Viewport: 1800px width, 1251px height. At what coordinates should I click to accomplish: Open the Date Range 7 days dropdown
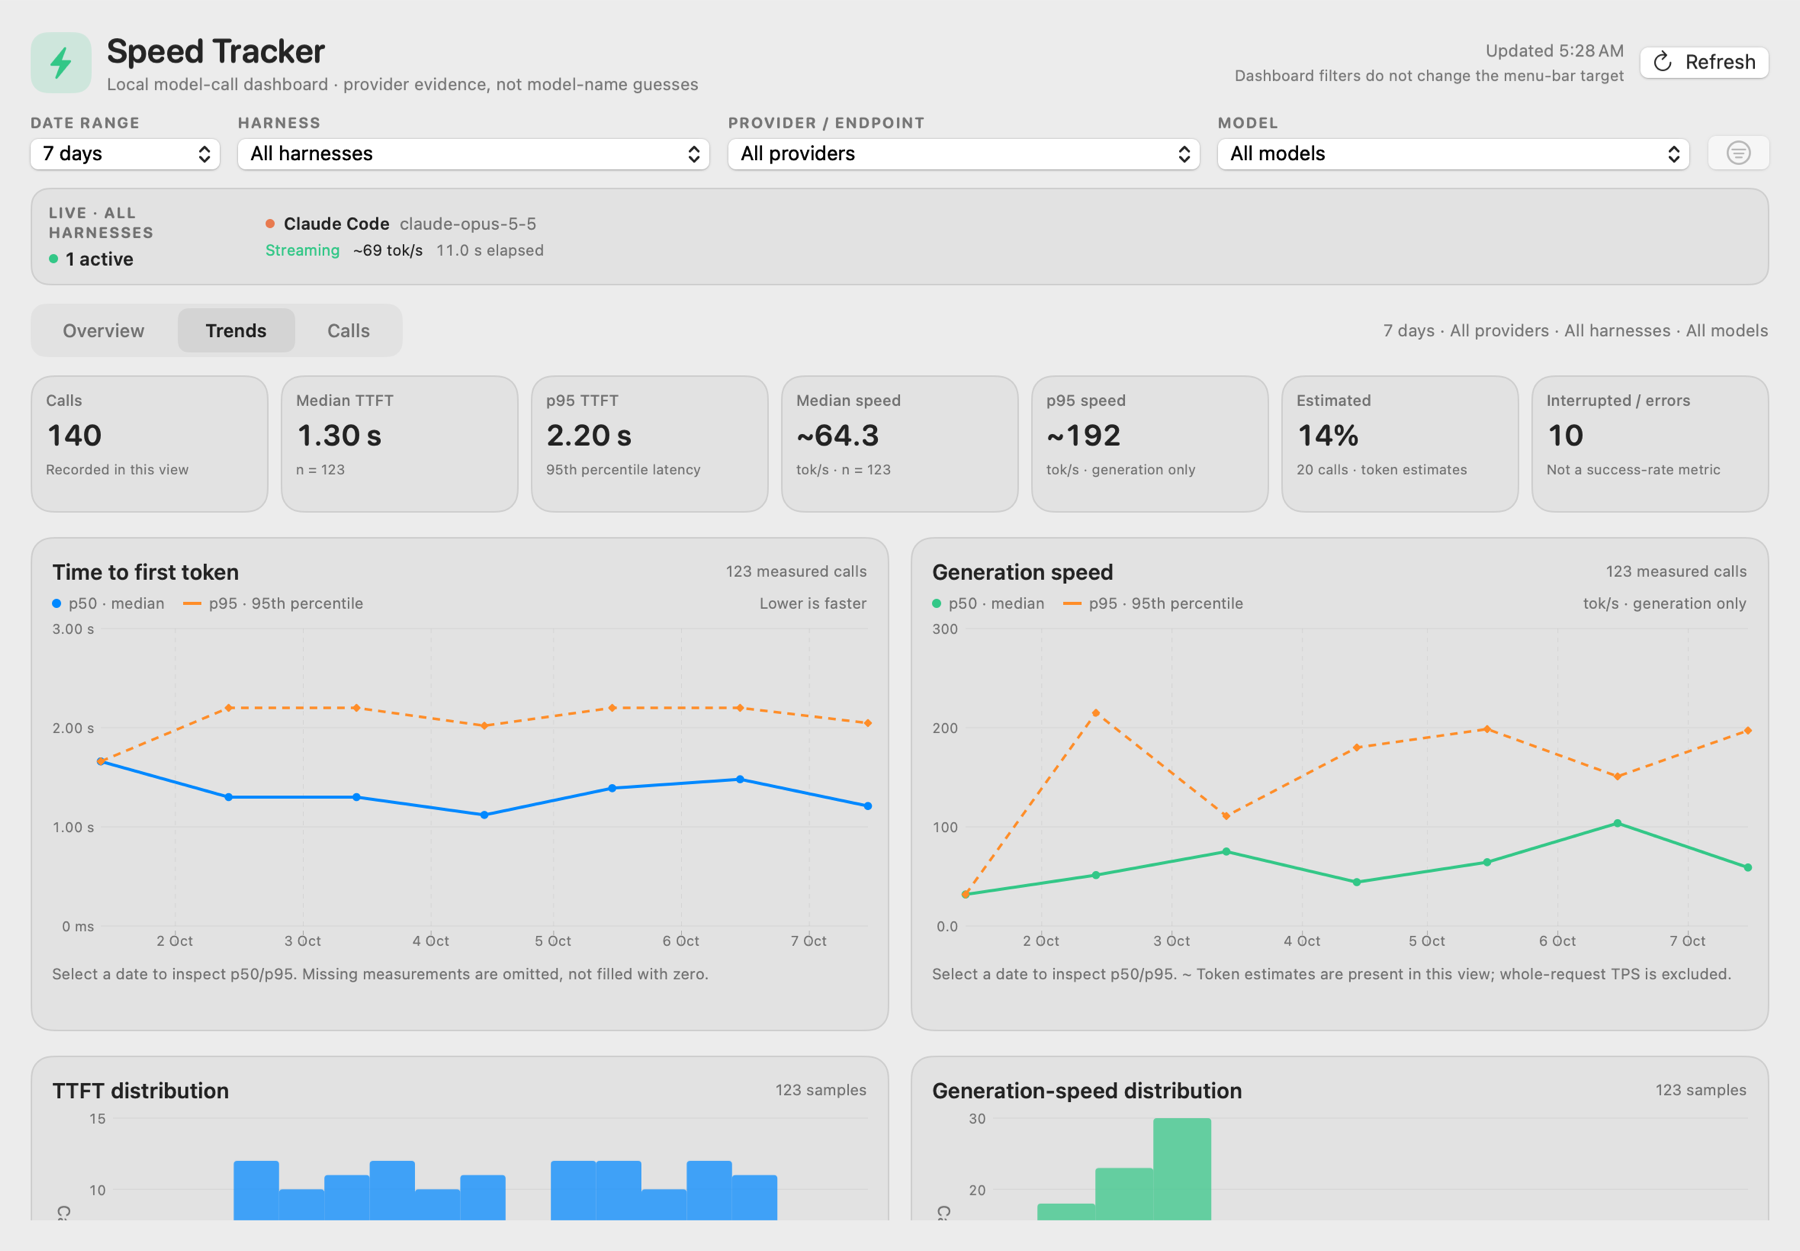coord(125,153)
